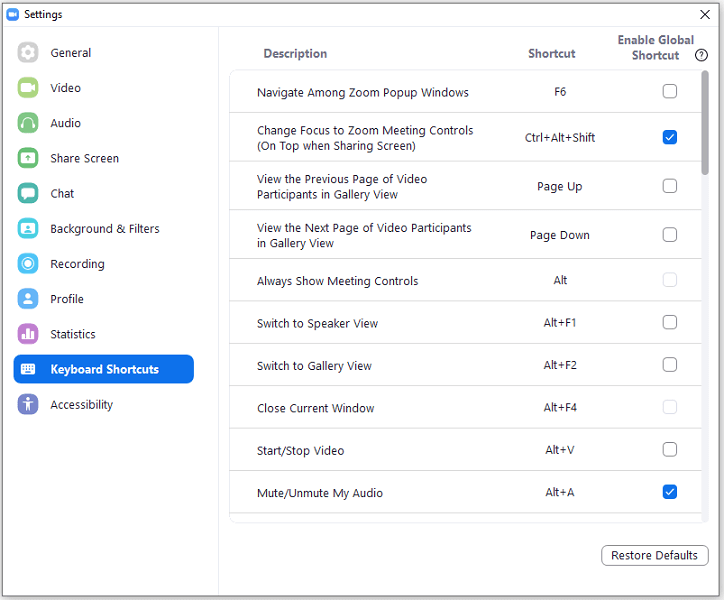Click 'Mute/Unmute My Audio' description
This screenshot has width=724, height=600.
click(x=320, y=493)
